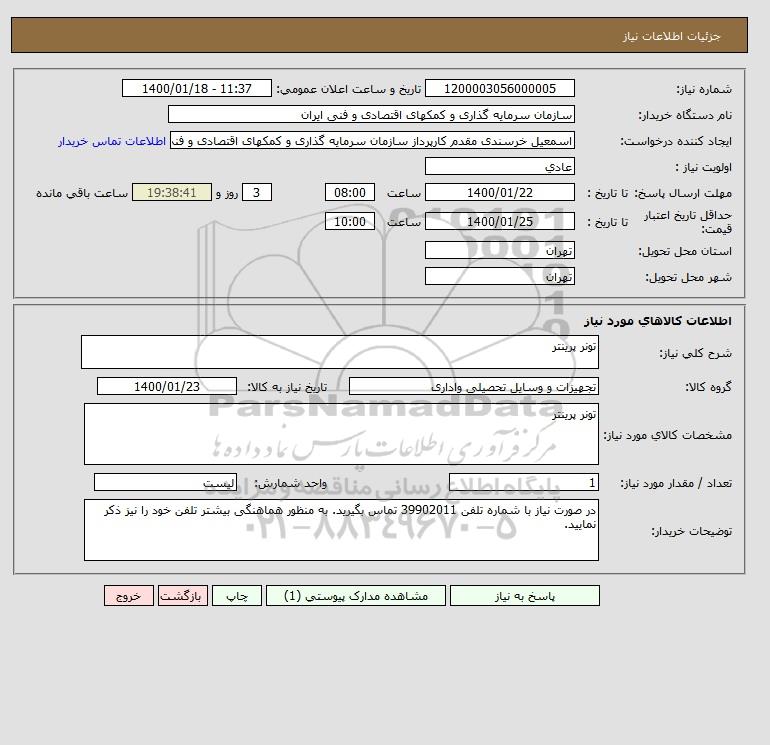This screenshot has width=770, height=745.
Task: Open مشاهده مدارک پیوستی (1) attachments
Action: pyautogui.click(x=356, y=595)
